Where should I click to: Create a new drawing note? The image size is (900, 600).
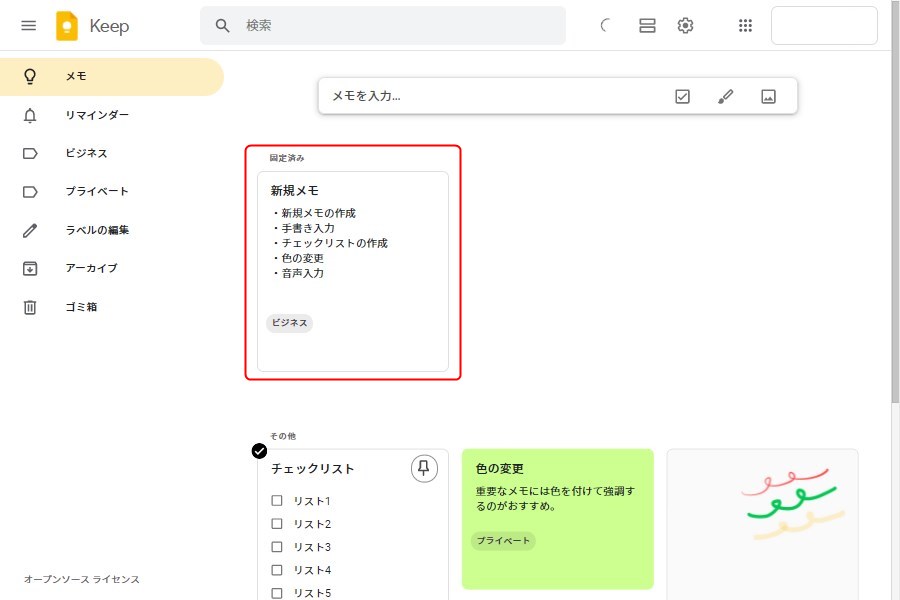(726, 96)
